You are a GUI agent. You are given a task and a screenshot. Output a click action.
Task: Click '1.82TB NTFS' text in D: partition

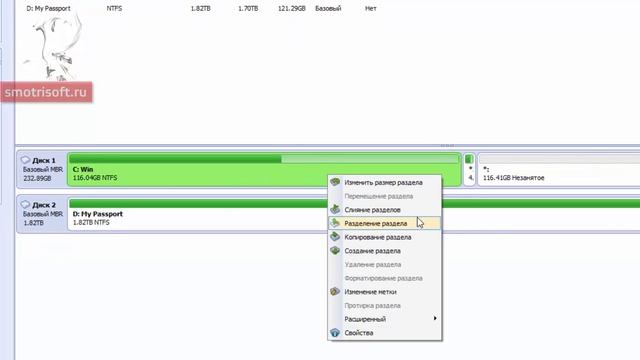pyautogui.click(x=91, y=222)
